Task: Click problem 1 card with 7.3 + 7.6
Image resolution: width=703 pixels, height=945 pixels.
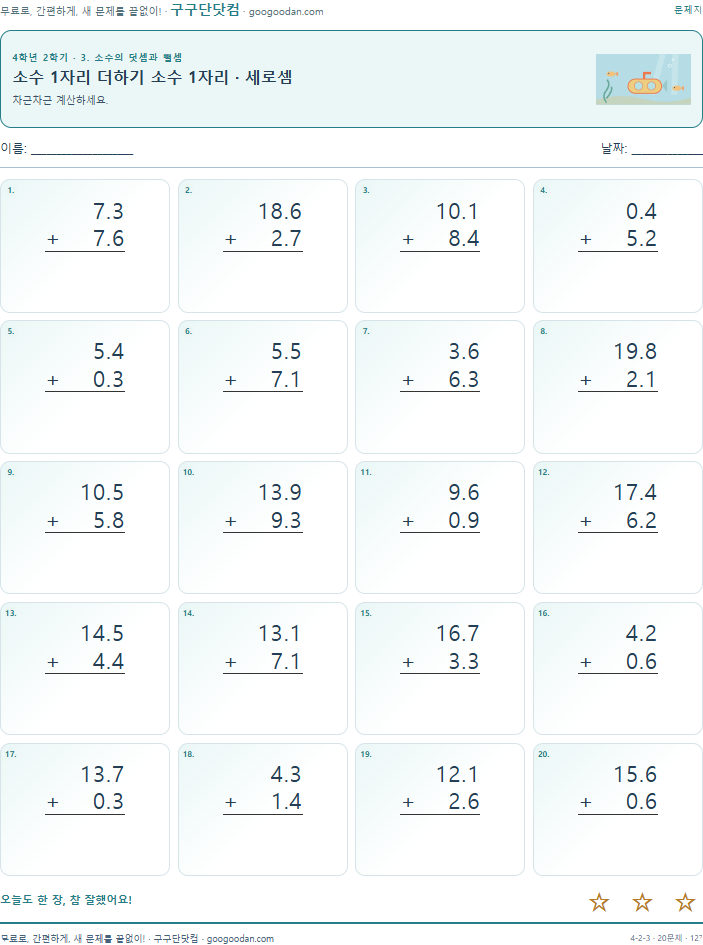Action: tap(85, 246)
